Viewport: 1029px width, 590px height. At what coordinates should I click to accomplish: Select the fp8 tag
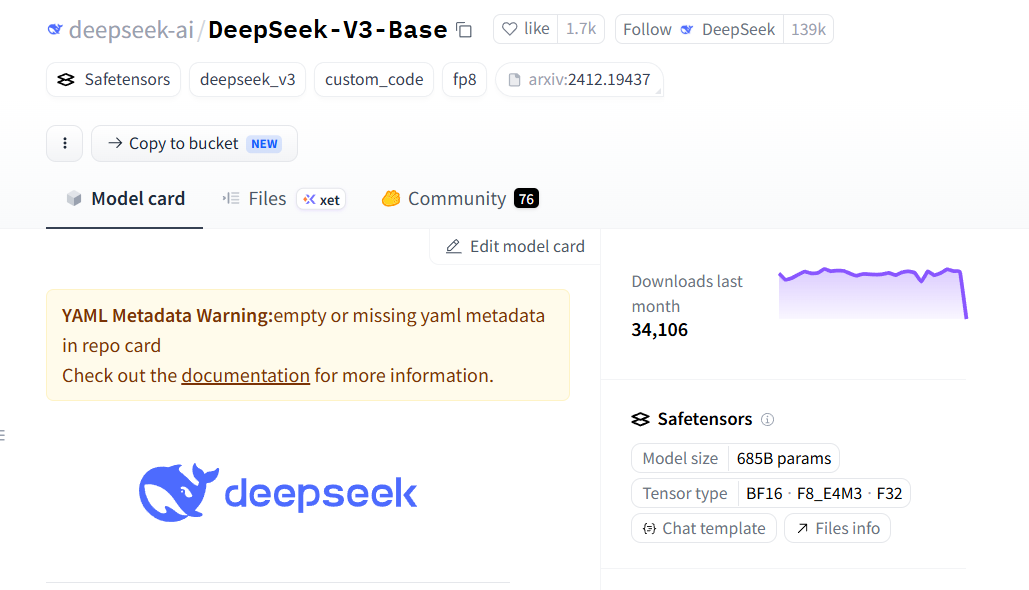(465, 79)
